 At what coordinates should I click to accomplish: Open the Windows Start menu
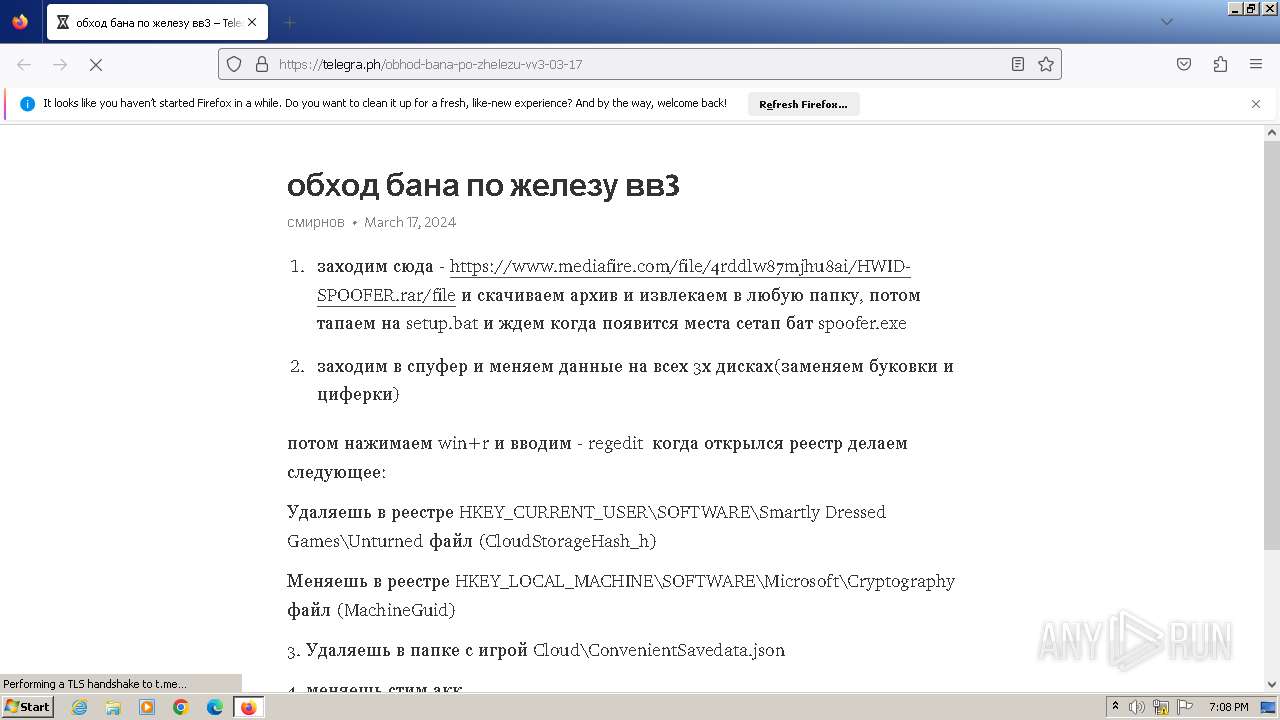point(28,707)
